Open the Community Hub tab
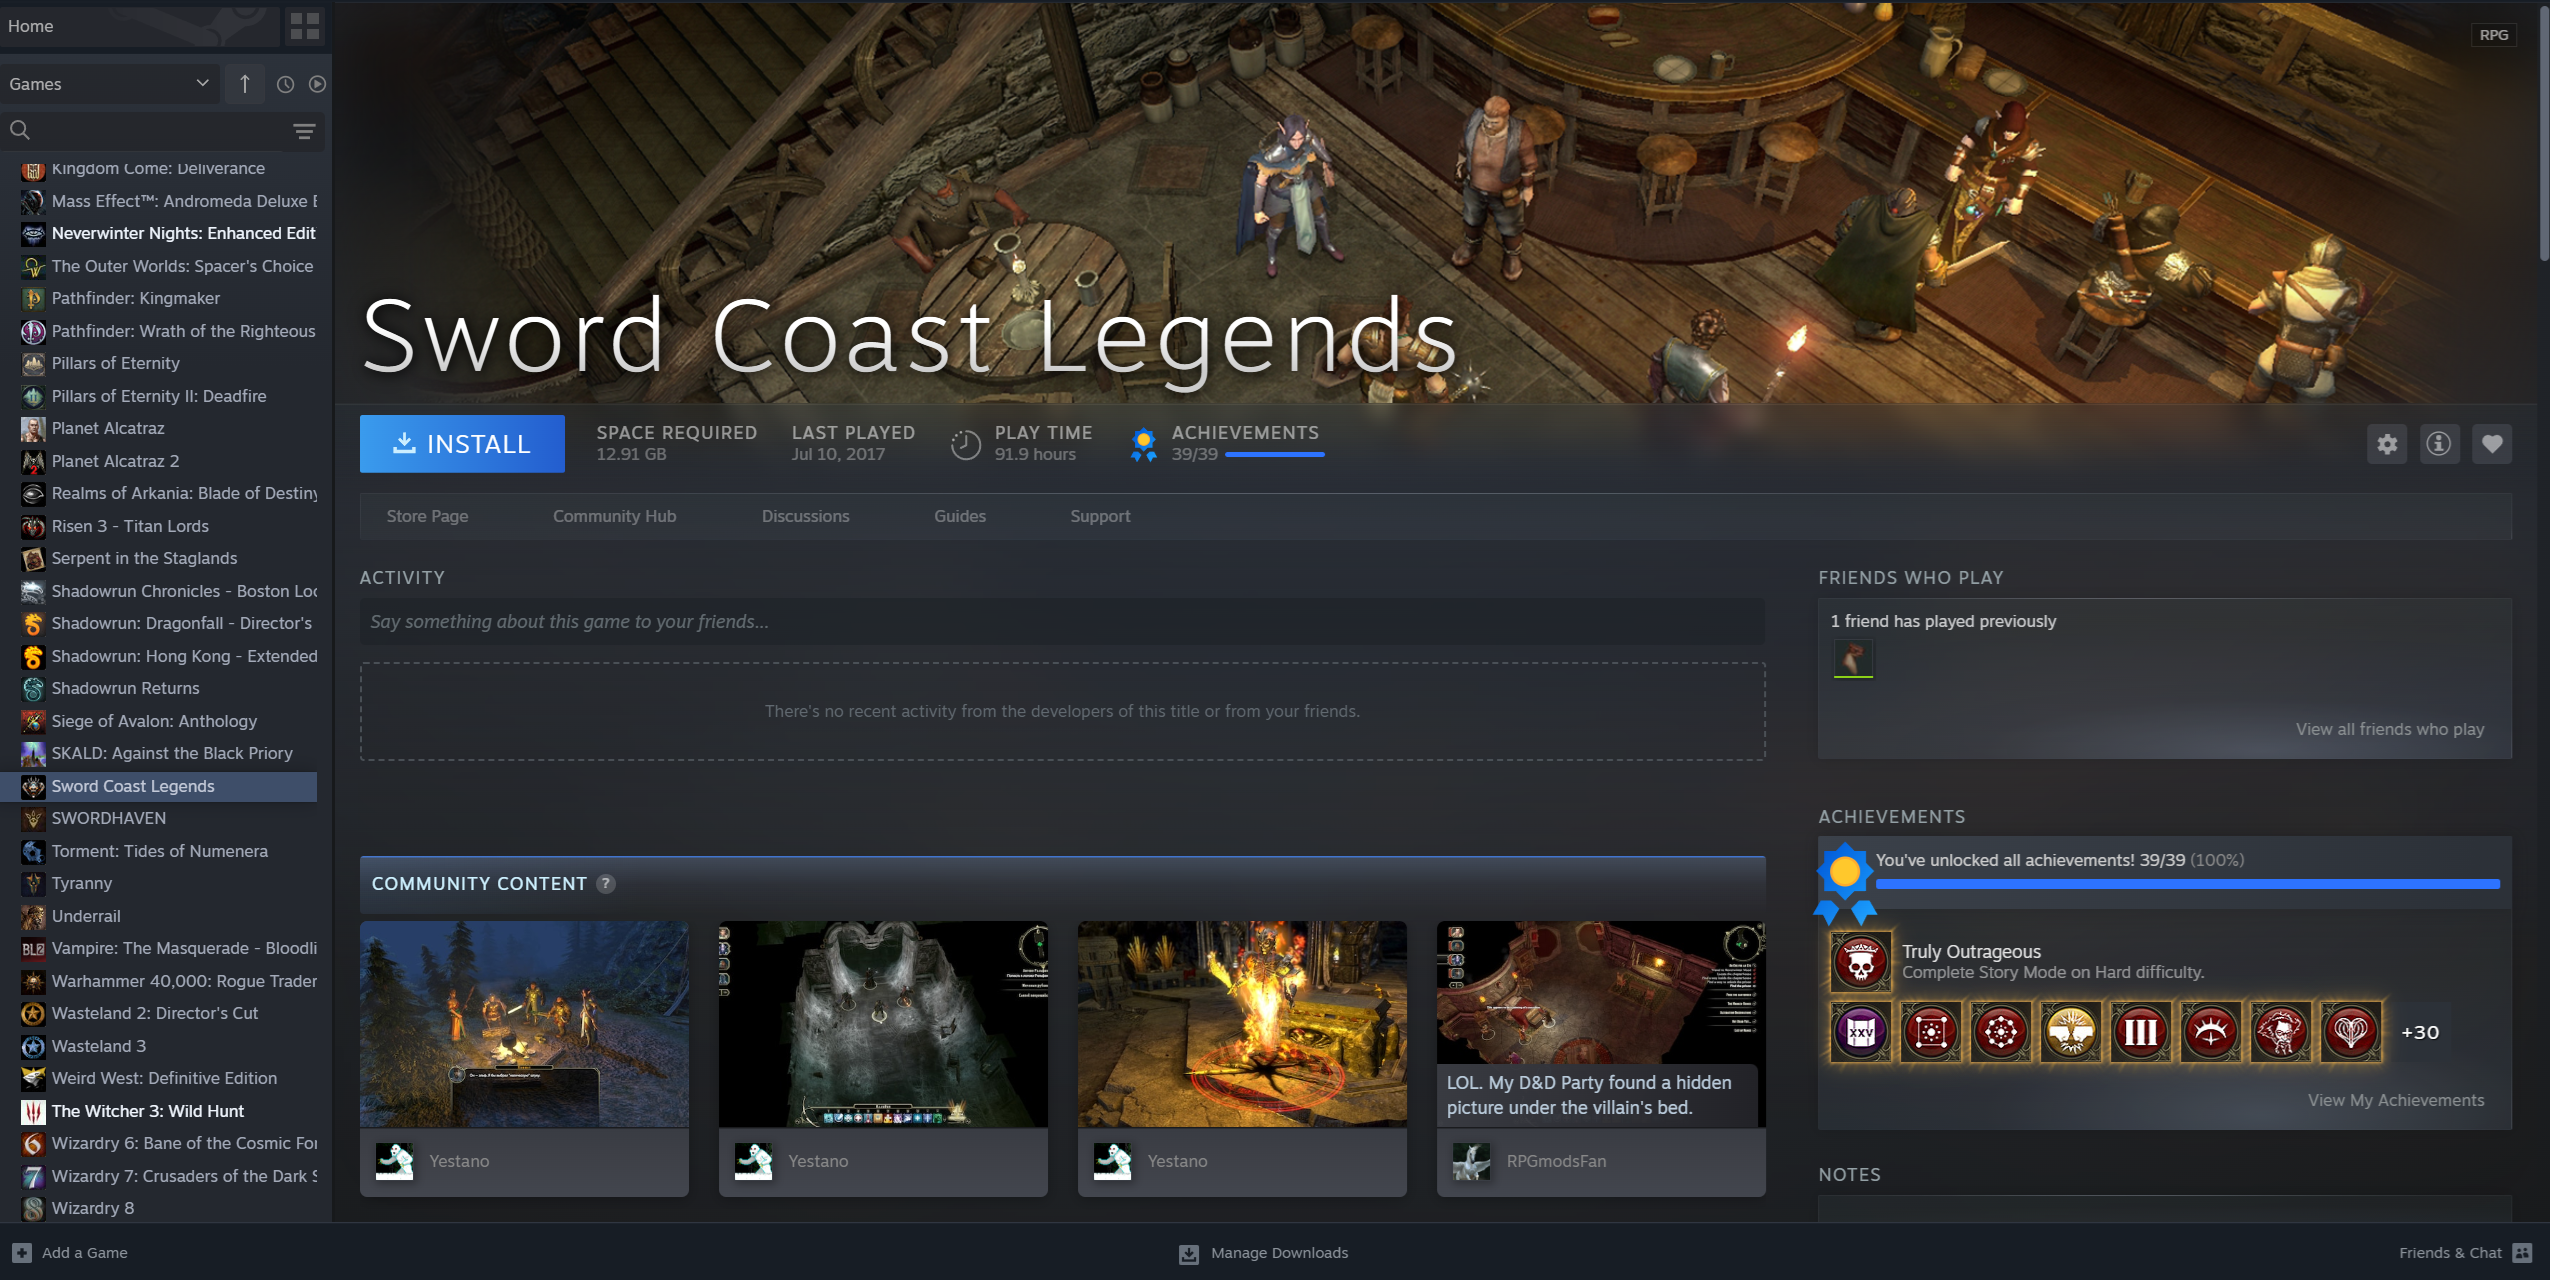 coord(614,516)
